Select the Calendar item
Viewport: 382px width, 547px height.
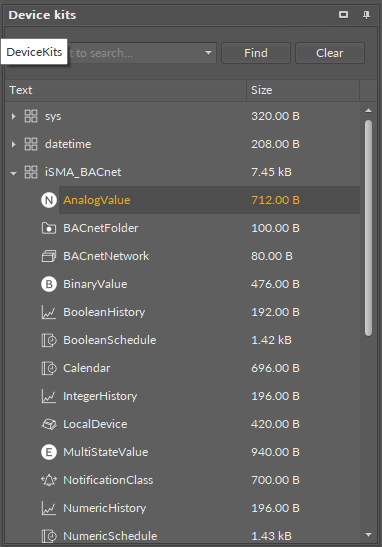[87, 368]
